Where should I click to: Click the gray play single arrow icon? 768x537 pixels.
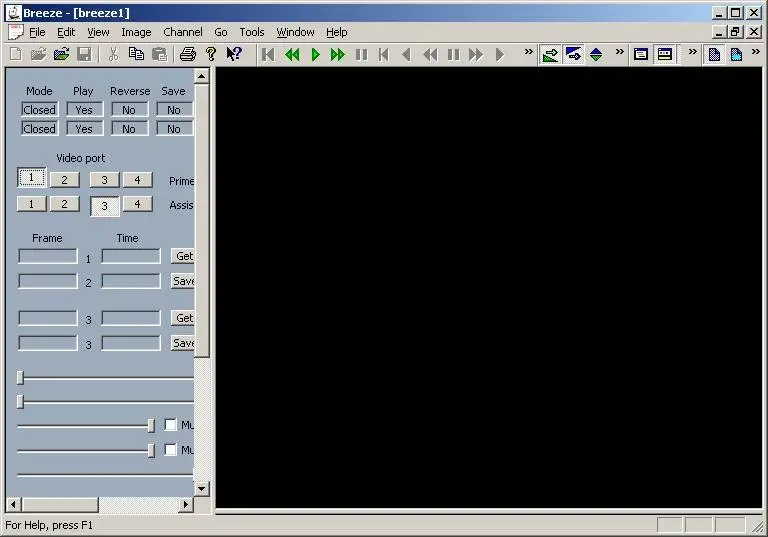(499, 54)
